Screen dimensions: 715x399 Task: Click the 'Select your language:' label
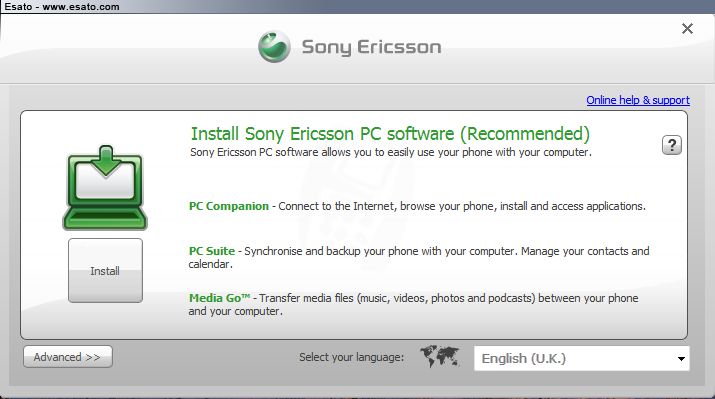pyautogui.click(x=352, y=357)
